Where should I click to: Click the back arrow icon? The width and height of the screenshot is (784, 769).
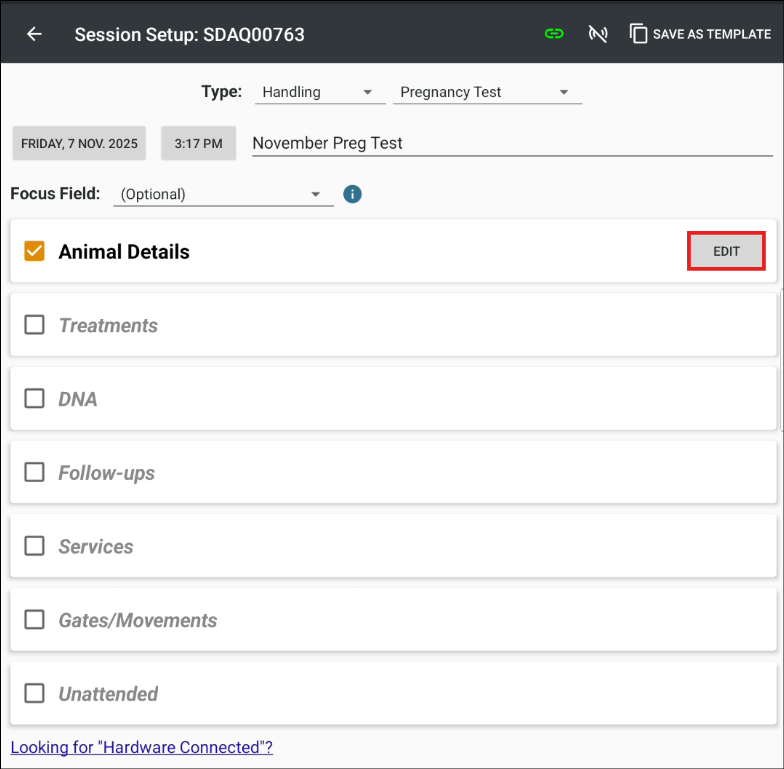[x=34, y=34]
